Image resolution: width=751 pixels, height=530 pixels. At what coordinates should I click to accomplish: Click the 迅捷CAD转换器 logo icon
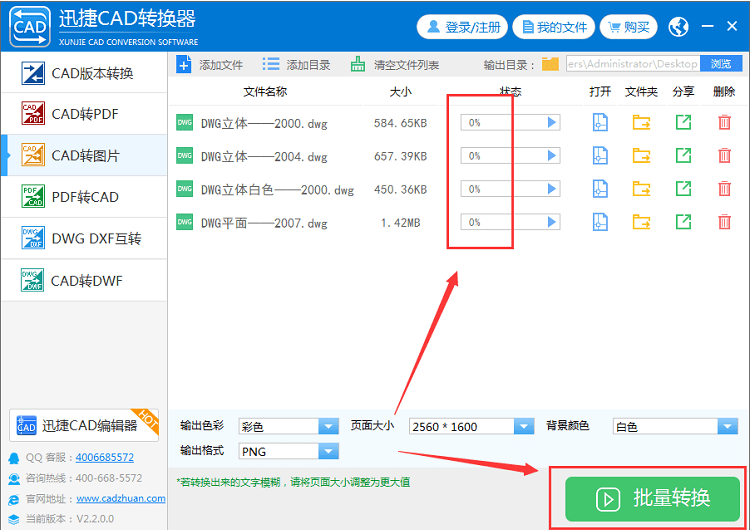pyautogui.click(x=30, y=26)
